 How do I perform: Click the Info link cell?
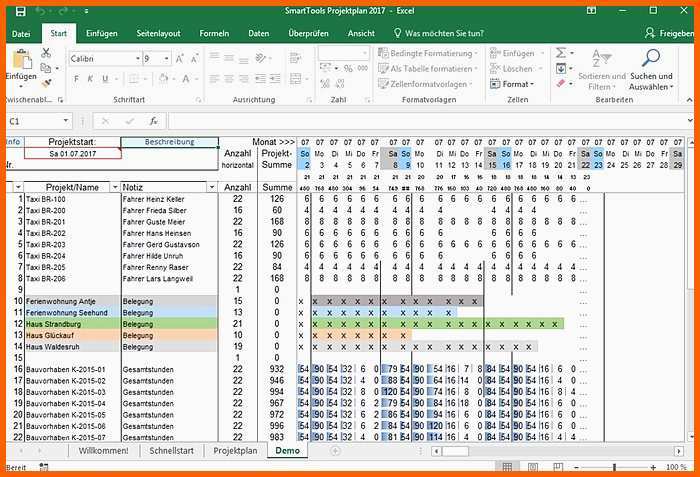coord(13,142)
